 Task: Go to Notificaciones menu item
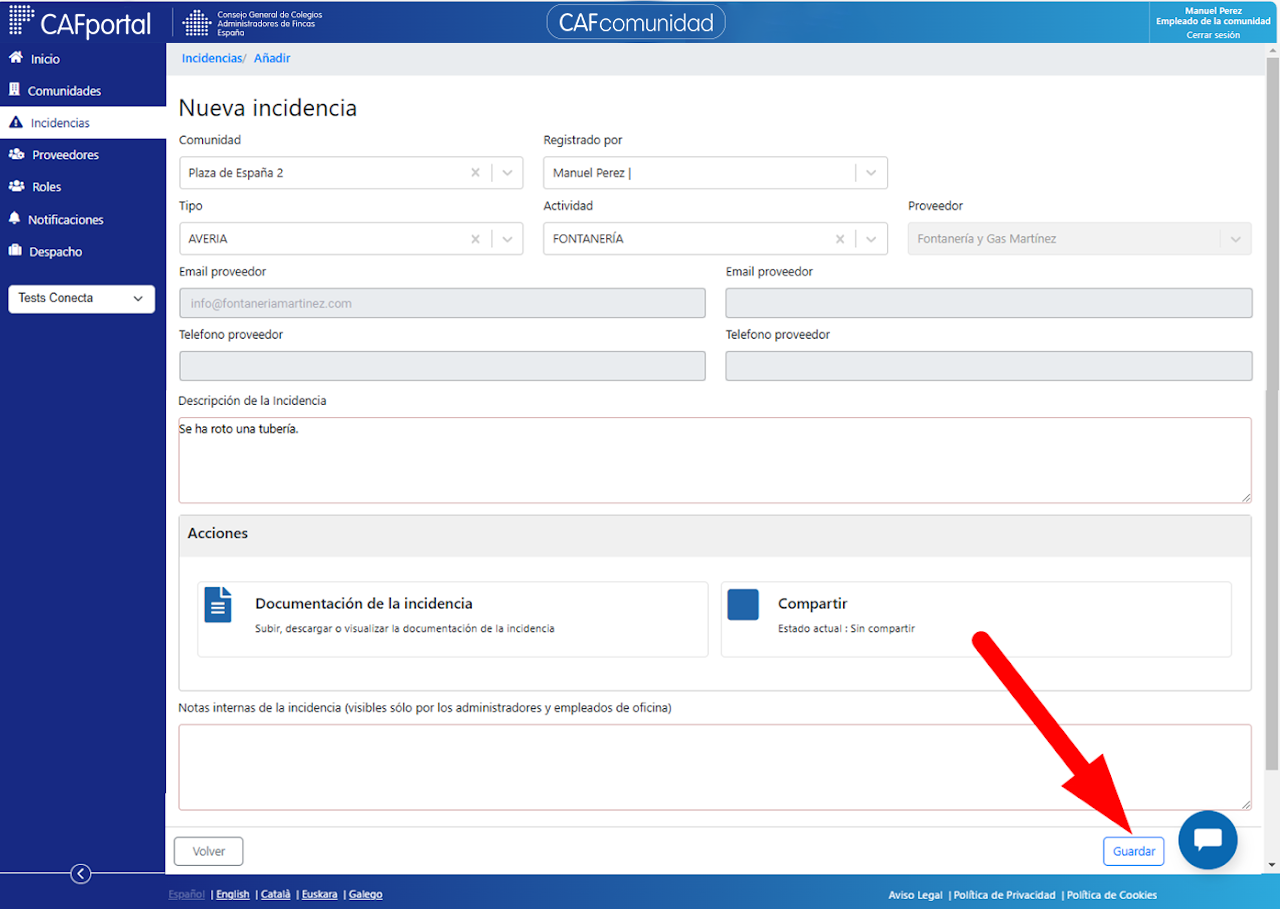coord(65,219)
